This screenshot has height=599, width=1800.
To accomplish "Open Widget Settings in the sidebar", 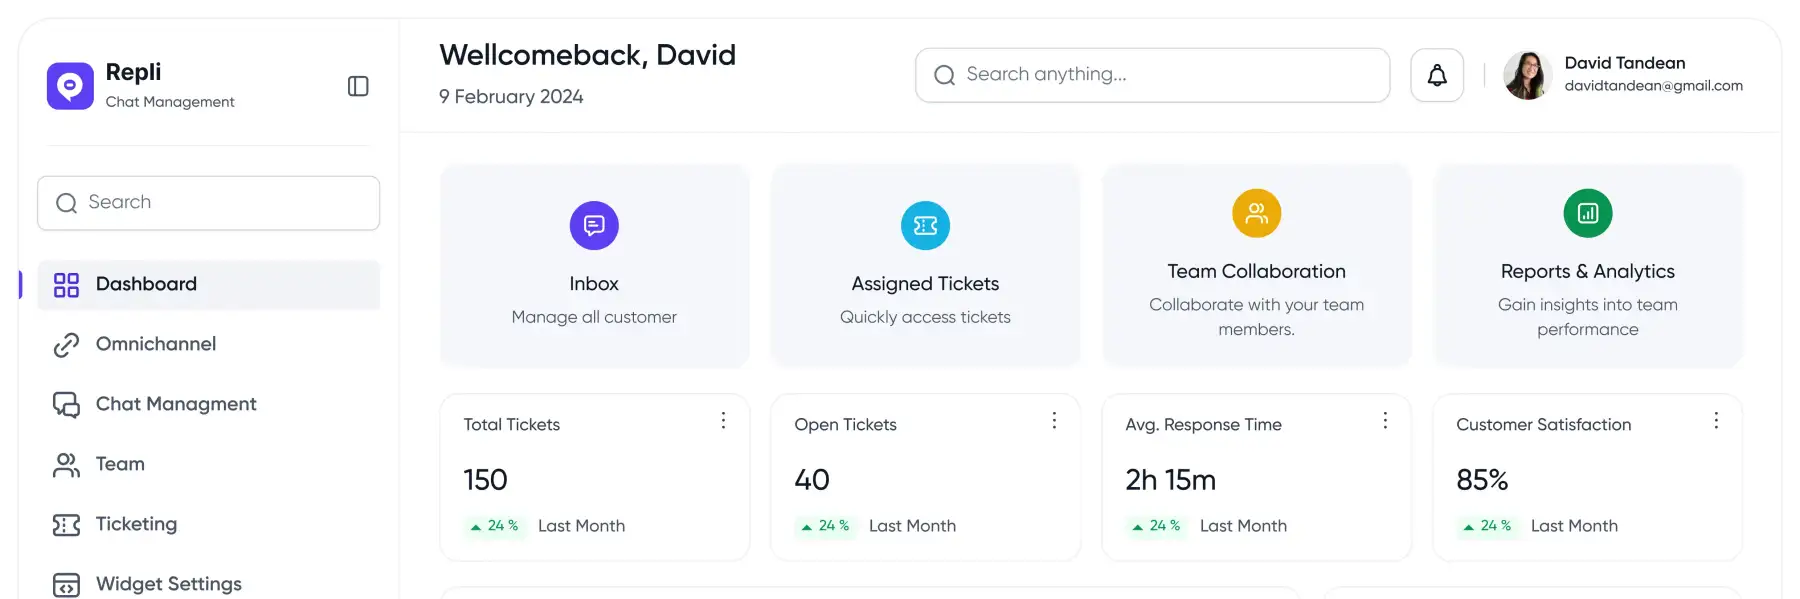I will point(168,584).
